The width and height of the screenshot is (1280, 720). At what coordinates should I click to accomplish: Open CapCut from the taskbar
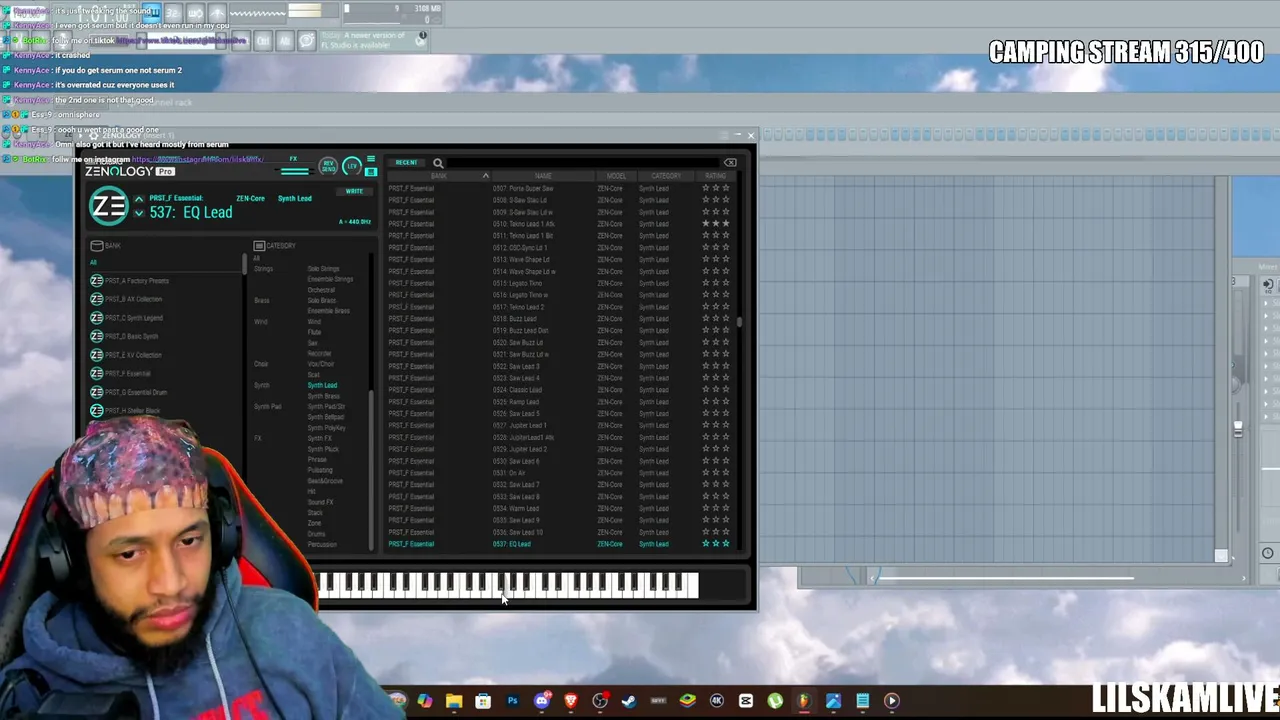746,701
